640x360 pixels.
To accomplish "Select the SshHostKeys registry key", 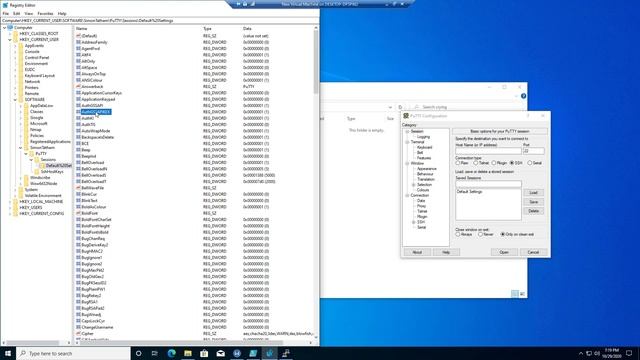I will (52, 172).
